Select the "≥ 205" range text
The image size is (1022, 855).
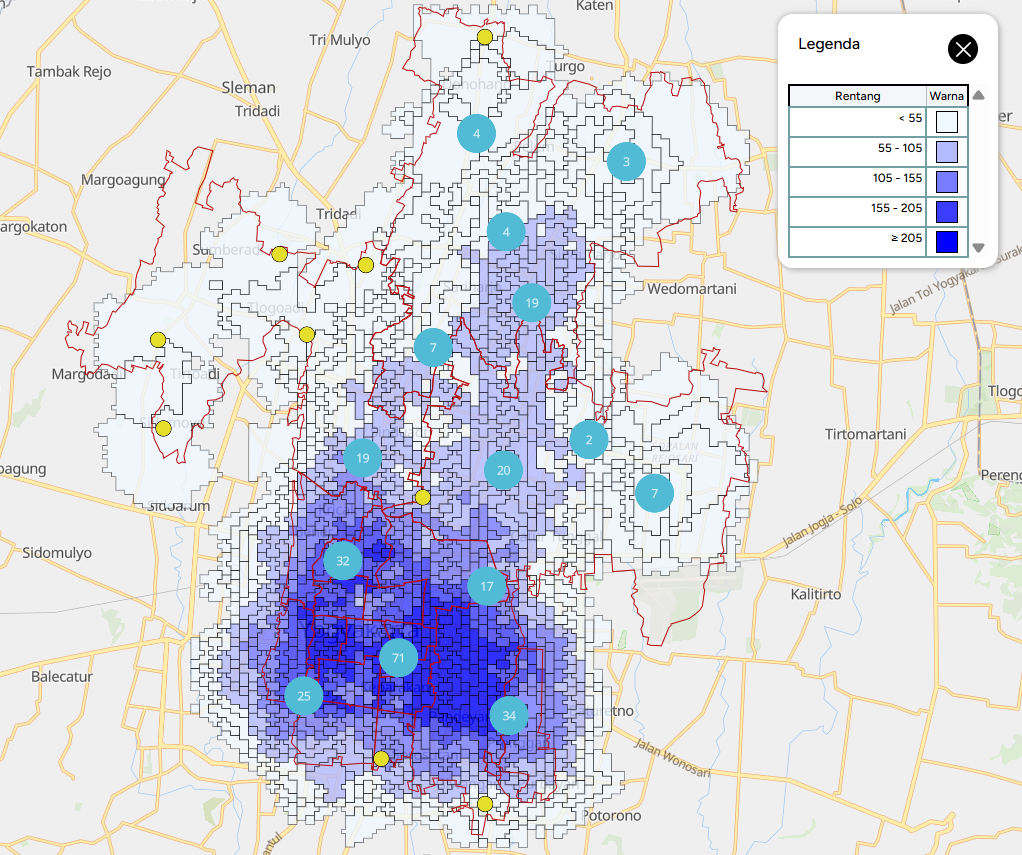point(907,238)
